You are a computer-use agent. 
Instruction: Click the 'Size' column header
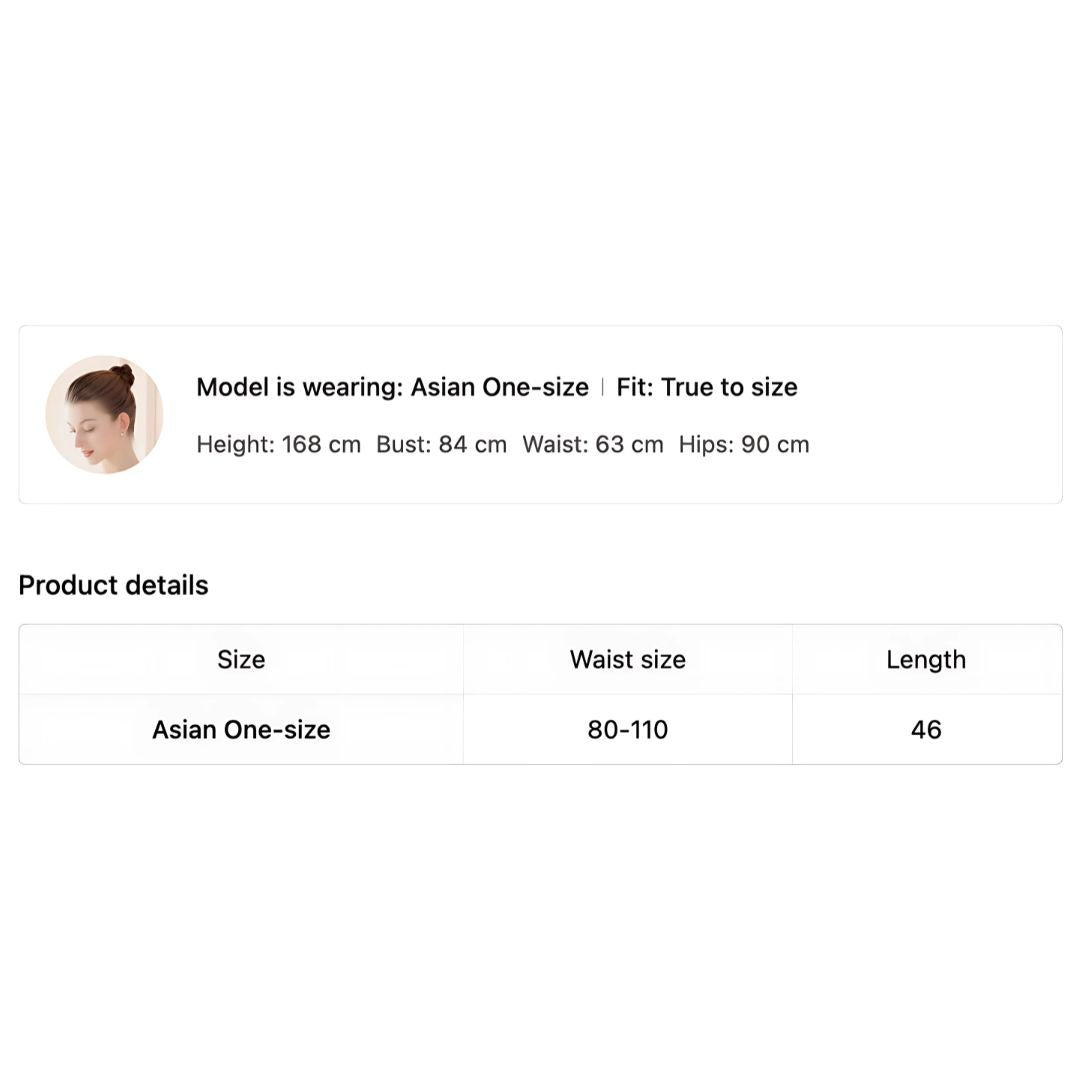241,659
